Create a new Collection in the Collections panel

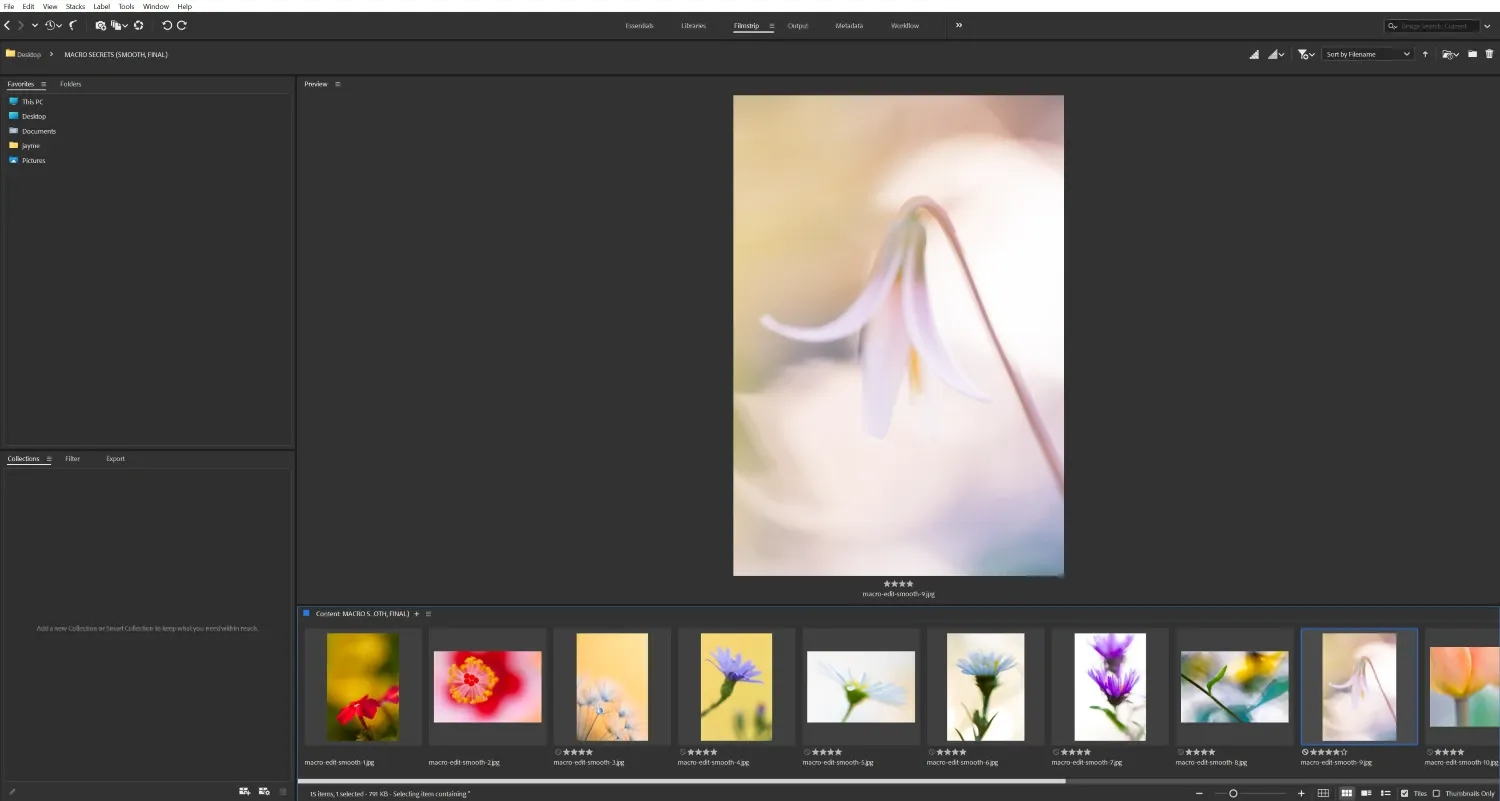click(244, 790)
